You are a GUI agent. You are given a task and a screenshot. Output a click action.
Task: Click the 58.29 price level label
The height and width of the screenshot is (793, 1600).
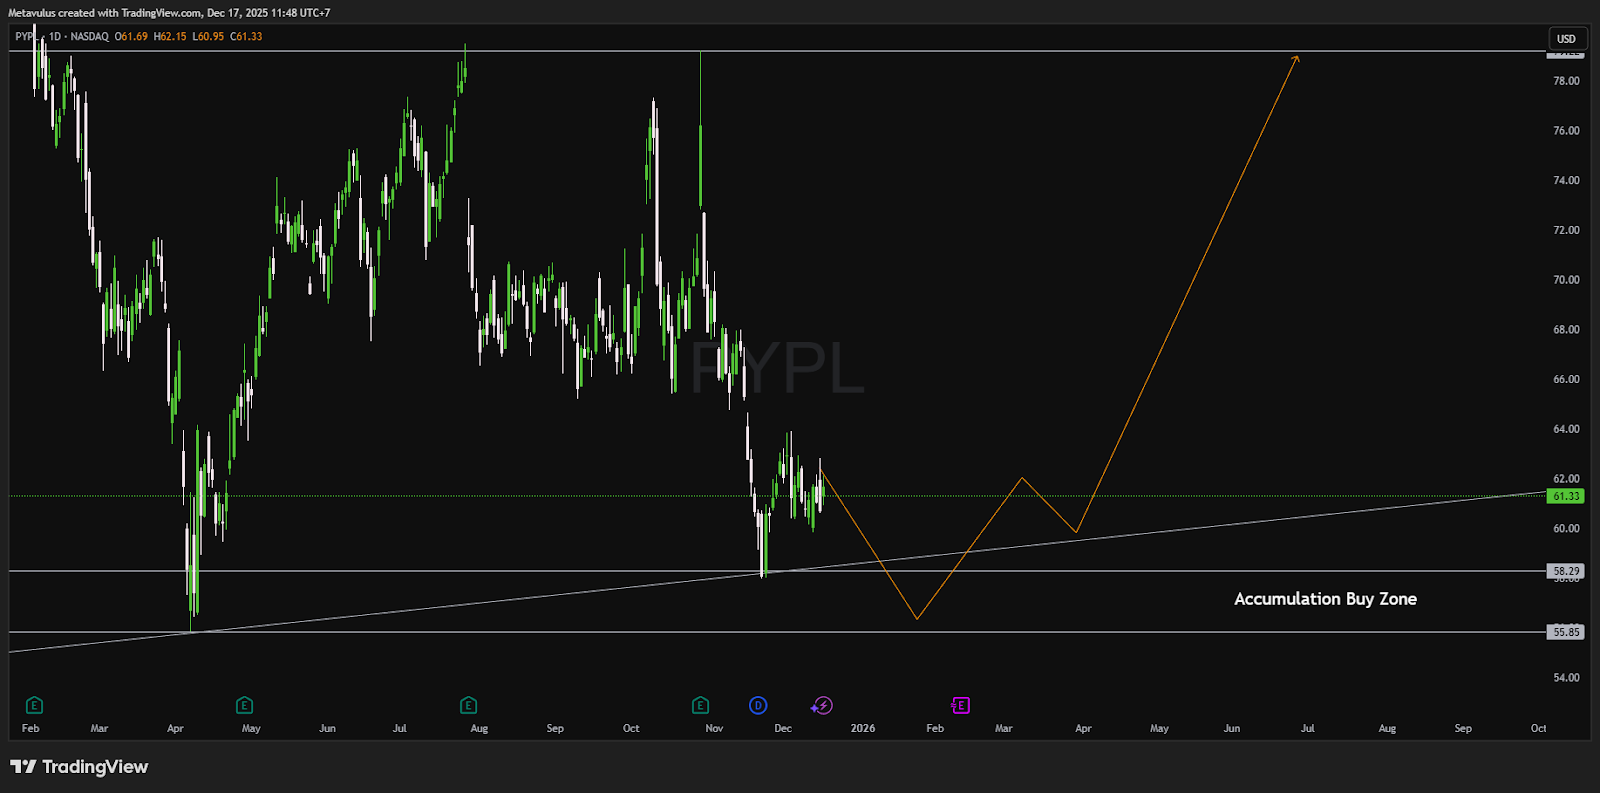coord(1566,571)
